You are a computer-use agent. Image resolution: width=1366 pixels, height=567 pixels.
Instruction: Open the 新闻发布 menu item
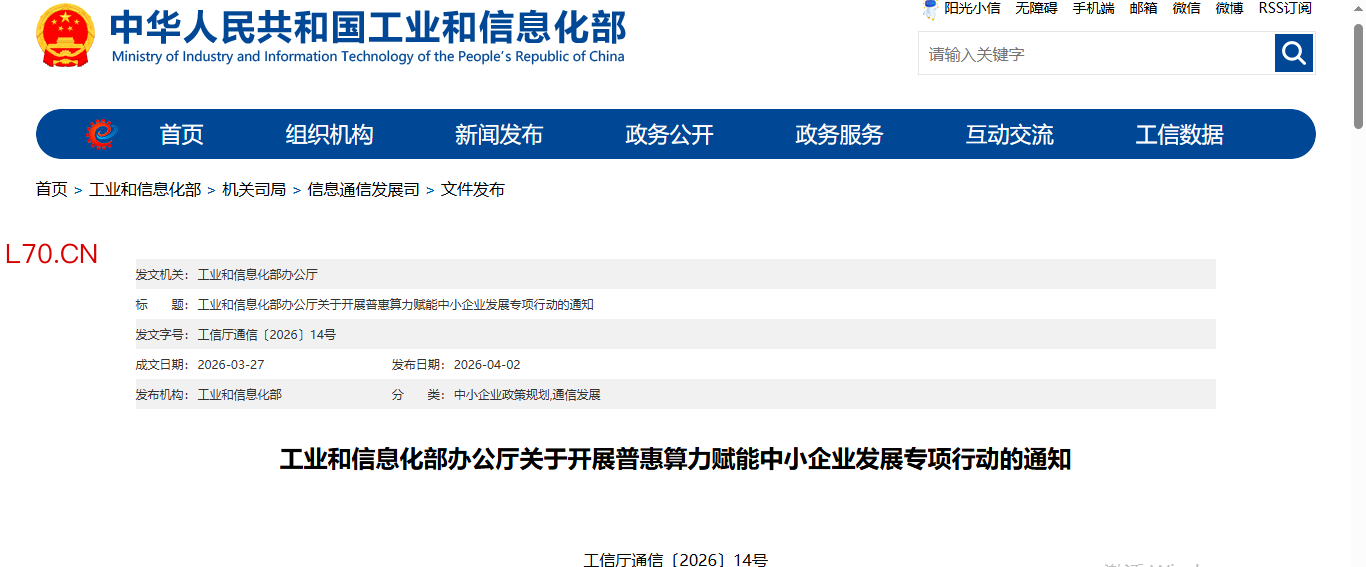[499, 134]
